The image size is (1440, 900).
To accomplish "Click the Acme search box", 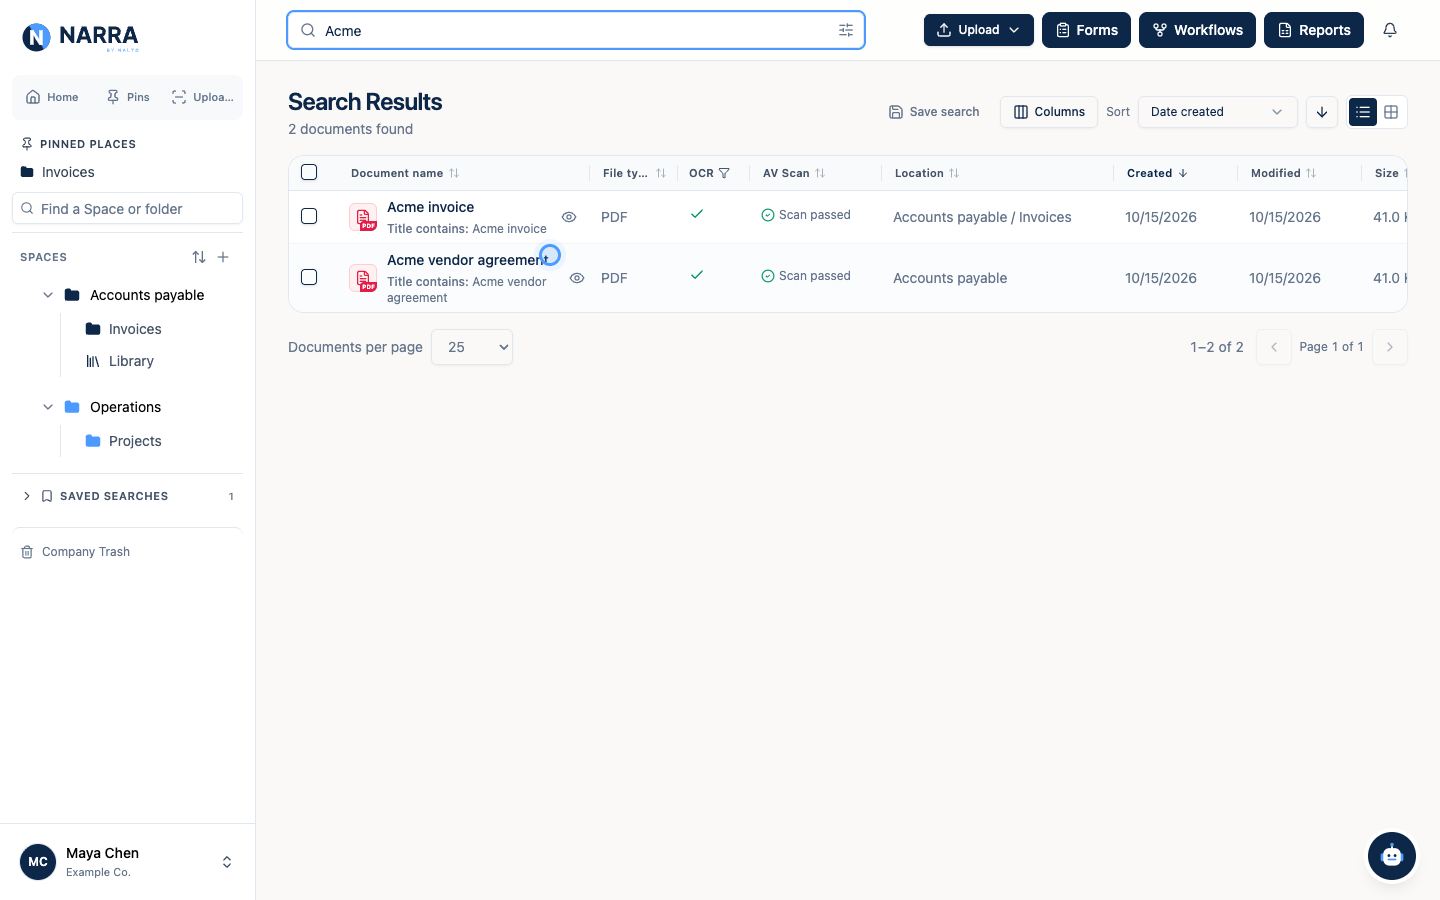I will pyautogui.click(x=576, y=30).
